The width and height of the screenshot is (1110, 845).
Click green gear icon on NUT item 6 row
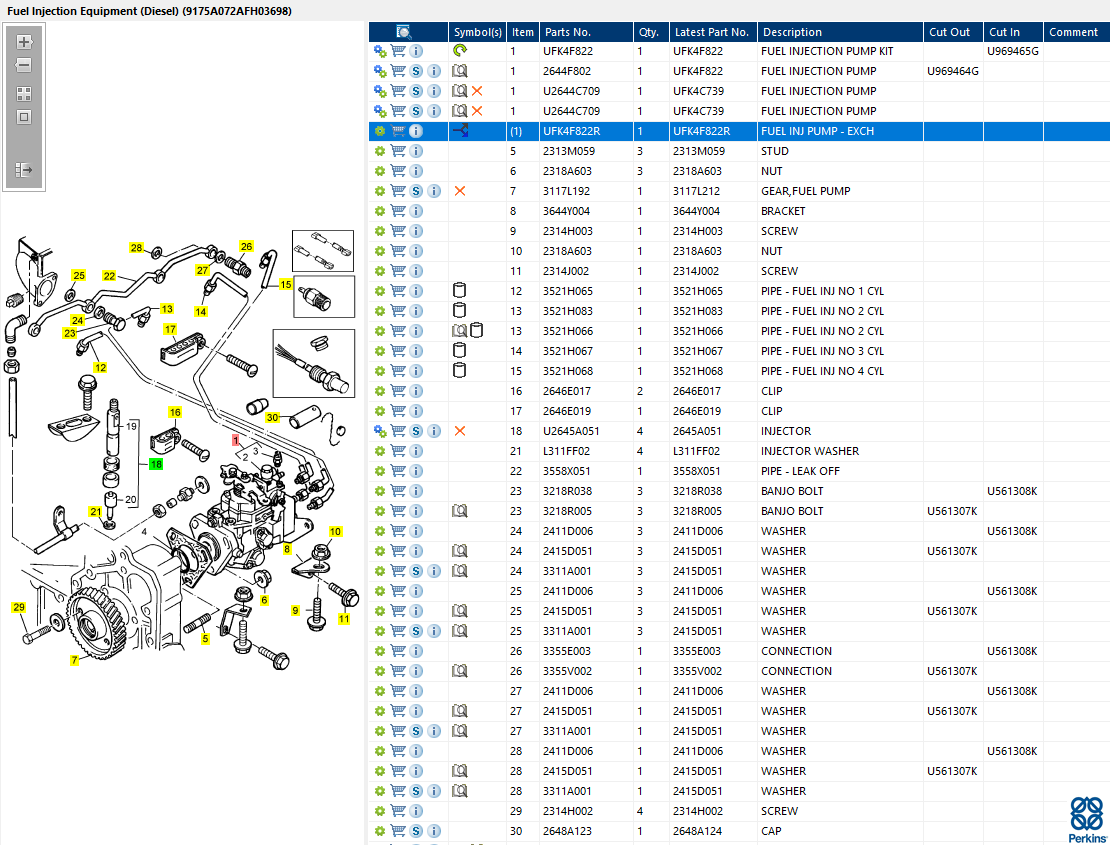[380, 171]
